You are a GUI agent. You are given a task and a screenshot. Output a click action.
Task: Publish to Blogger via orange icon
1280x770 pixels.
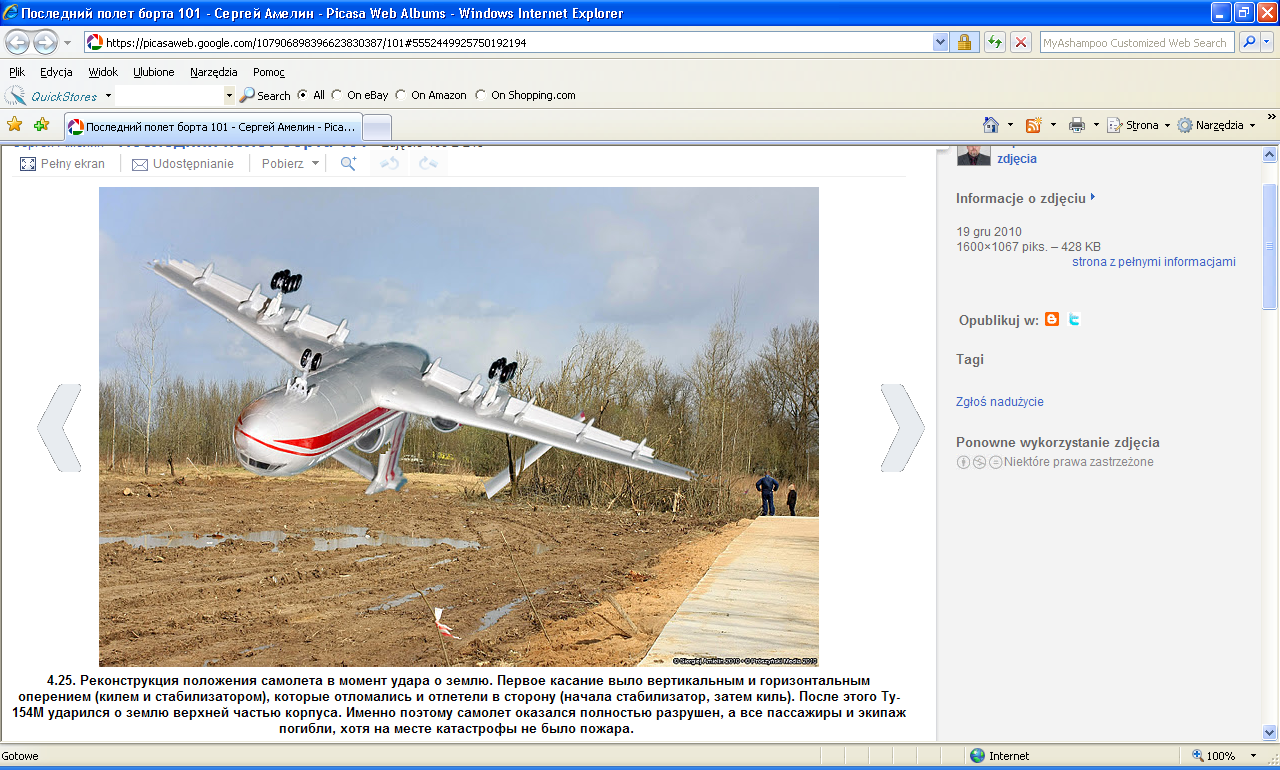tap(1051, 319)
